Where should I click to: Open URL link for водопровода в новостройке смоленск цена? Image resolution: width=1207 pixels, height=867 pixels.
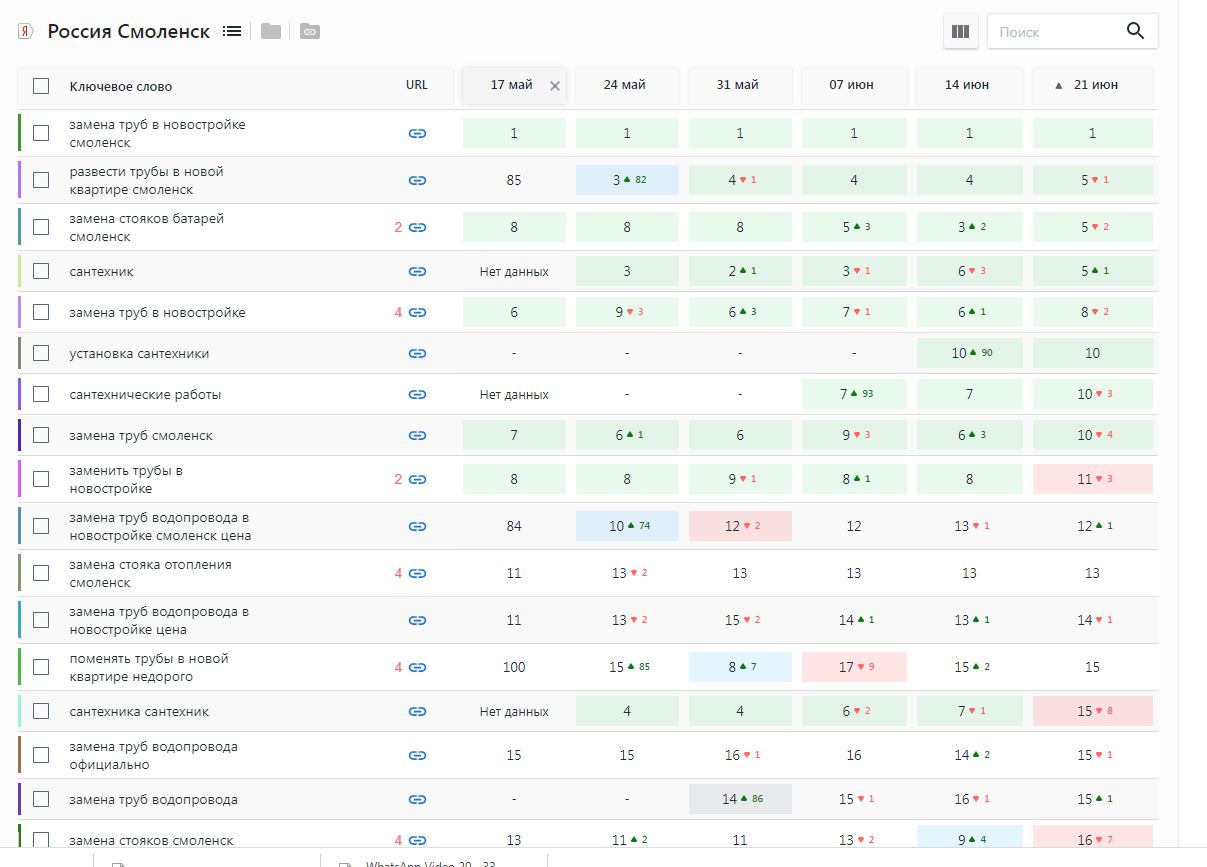[x=418, y=526]
